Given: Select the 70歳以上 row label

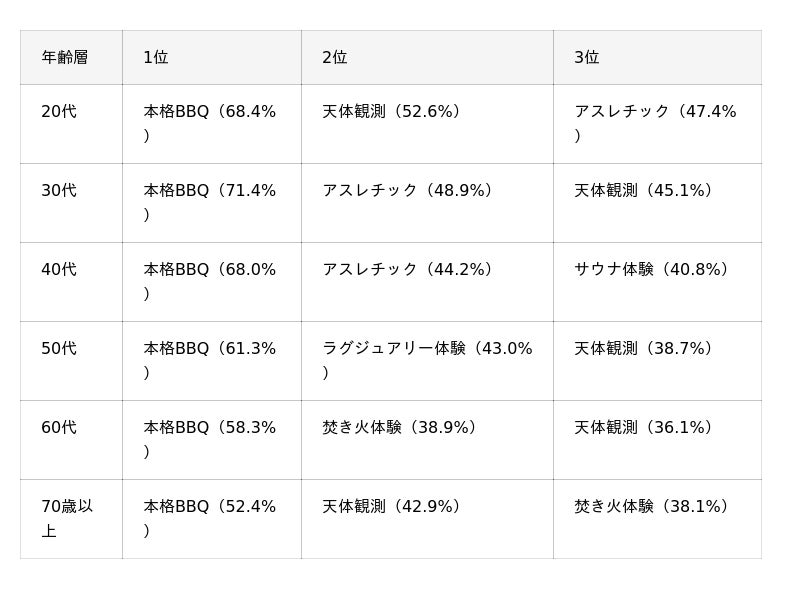Looking at the screenshot, I should point(67,518).
